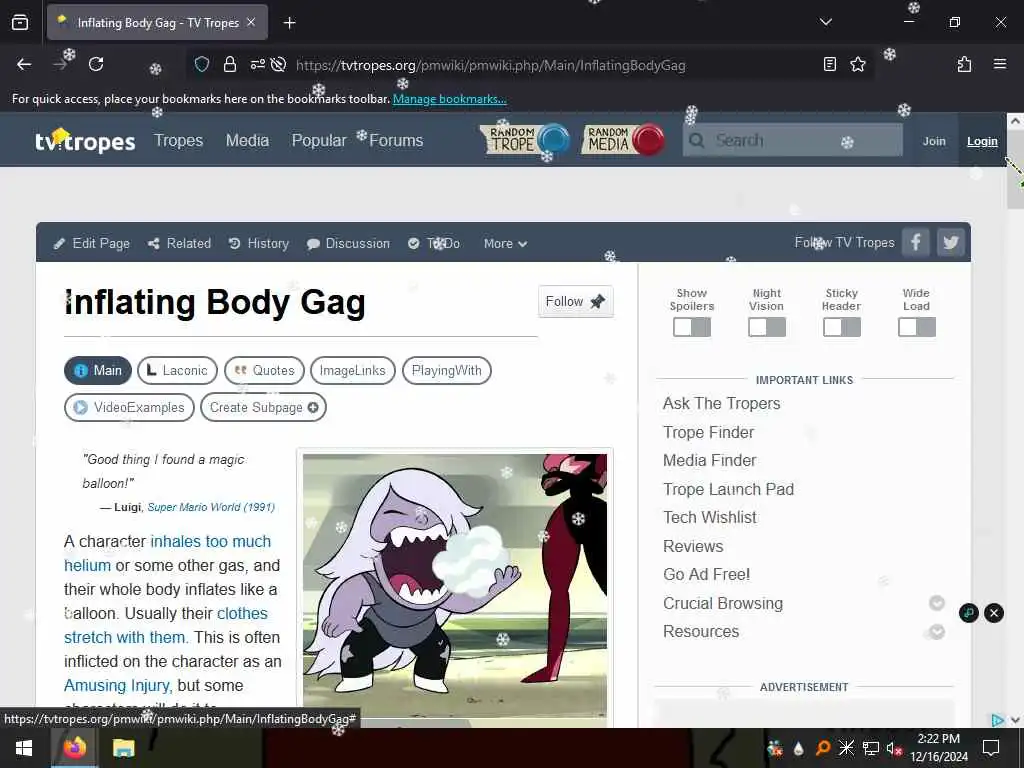Click the Login link
The width and height of the screenshot is (1024, 768).
(x=982, y=141)
